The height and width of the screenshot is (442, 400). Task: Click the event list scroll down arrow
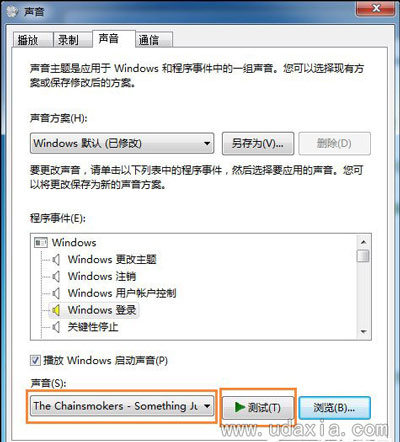pos(363,332)
